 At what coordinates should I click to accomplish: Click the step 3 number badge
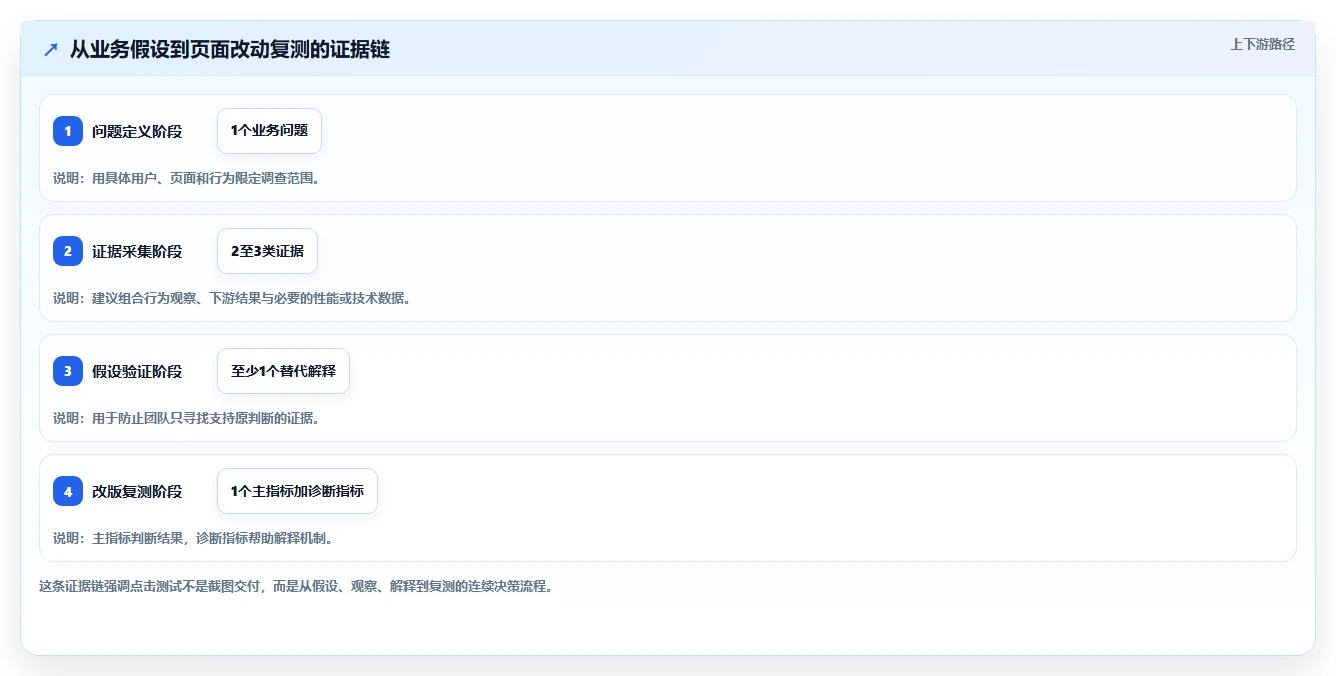tap(68, 371)
